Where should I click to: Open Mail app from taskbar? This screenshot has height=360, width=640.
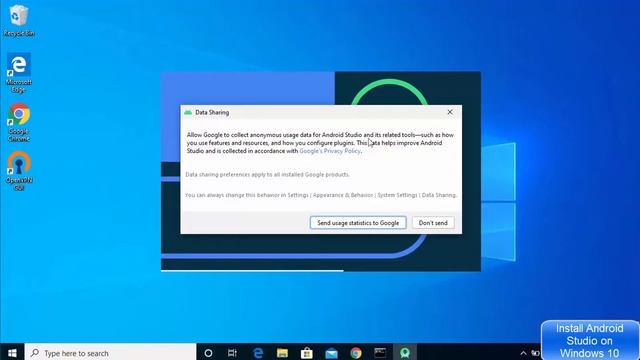coord(331,353)
